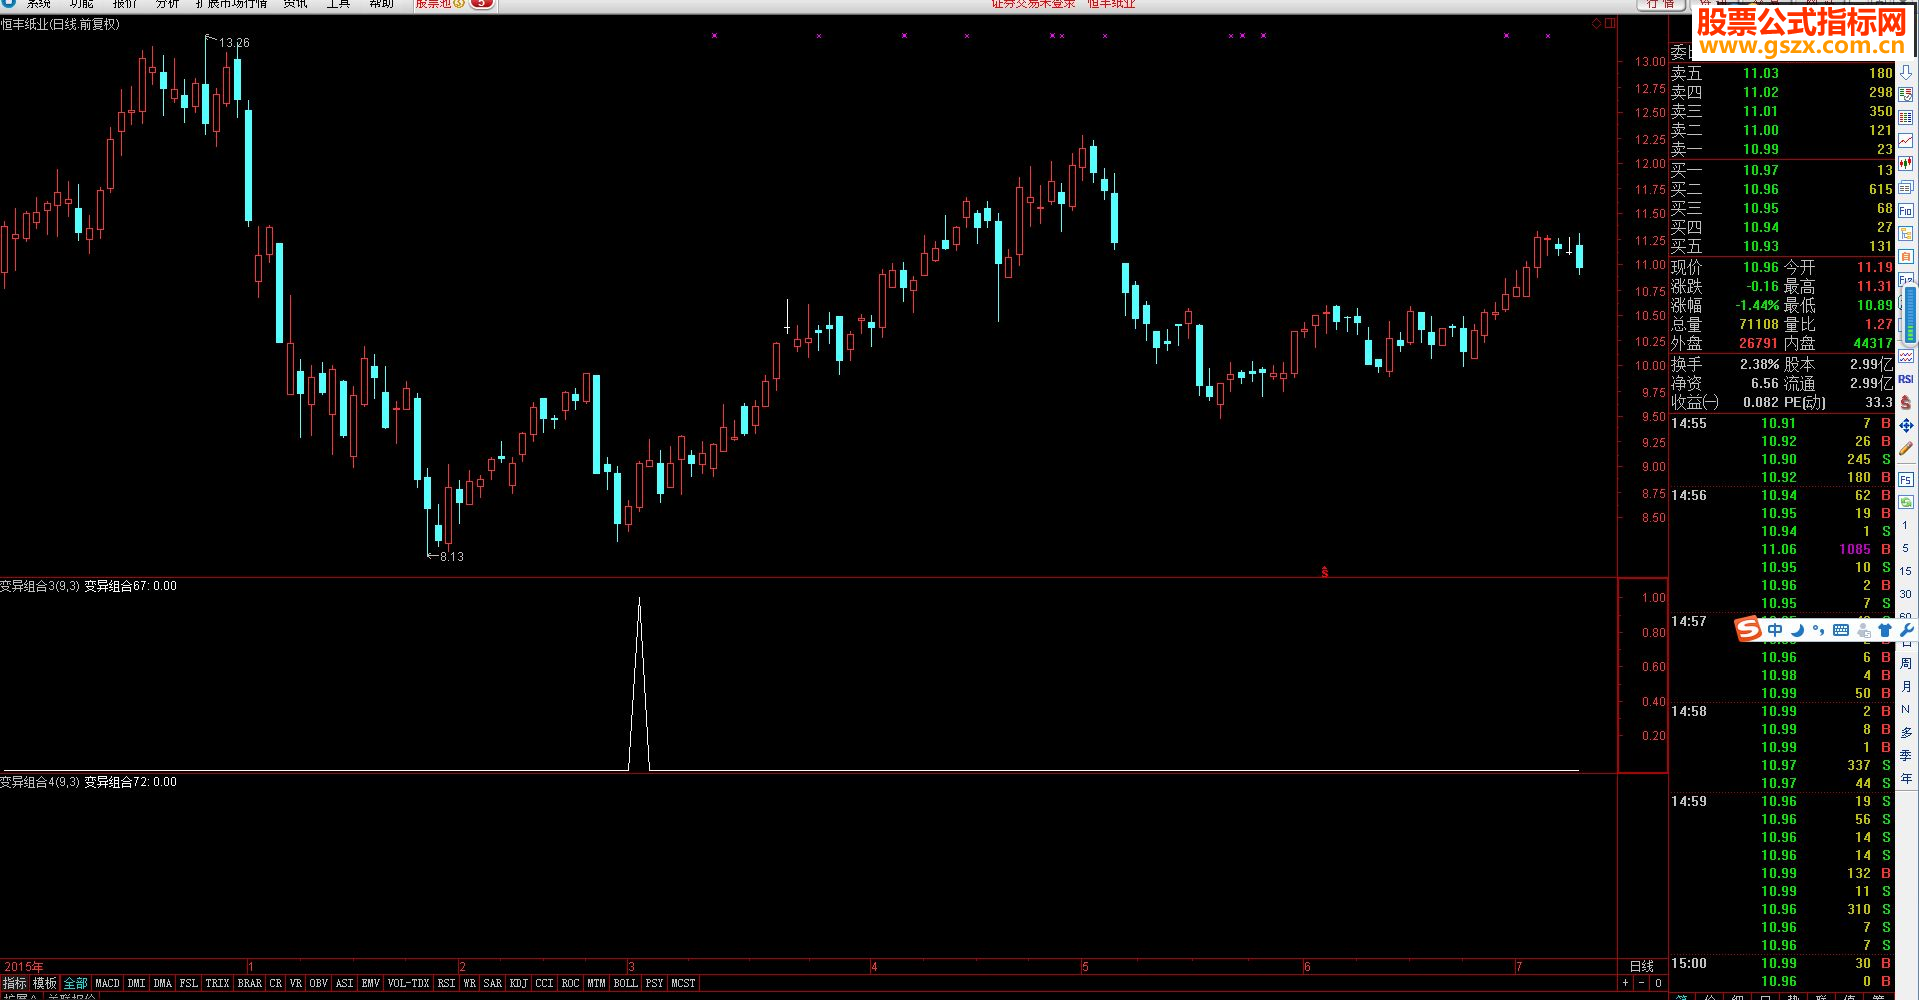Select the BRAR indicator tab
Image resolution: width=1919 pixels, height=1000 pixels.
tap(249, 984)
